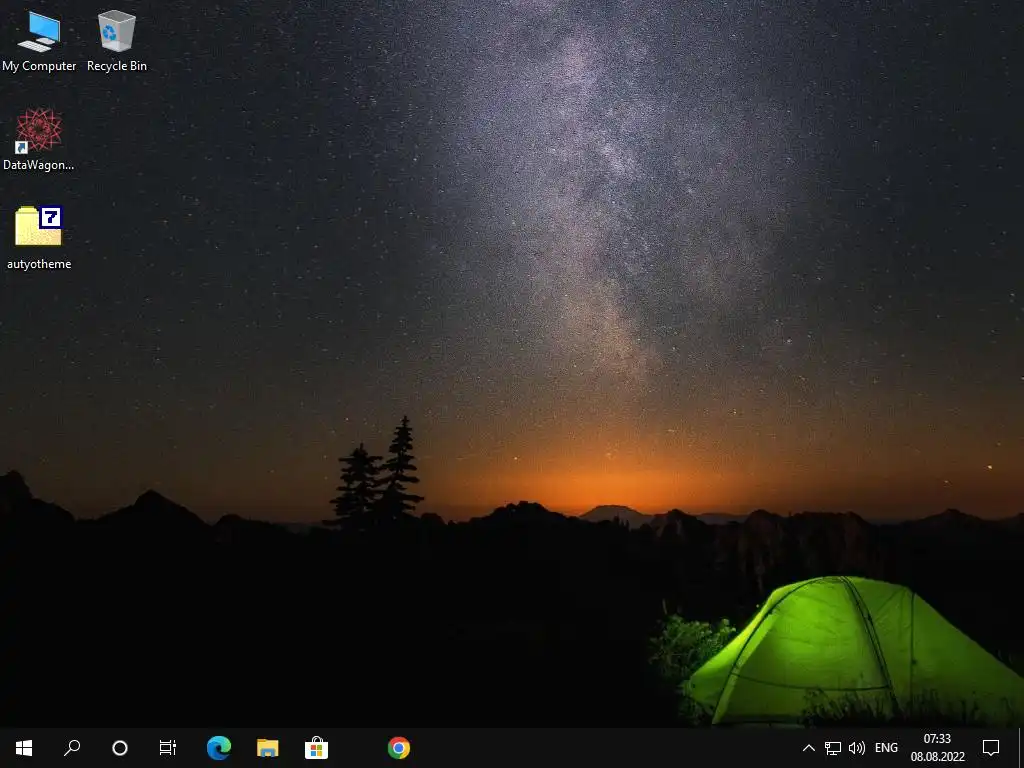Open volume speaker tray icon
The image size is (1024, 768).
[x=857, y=748]
